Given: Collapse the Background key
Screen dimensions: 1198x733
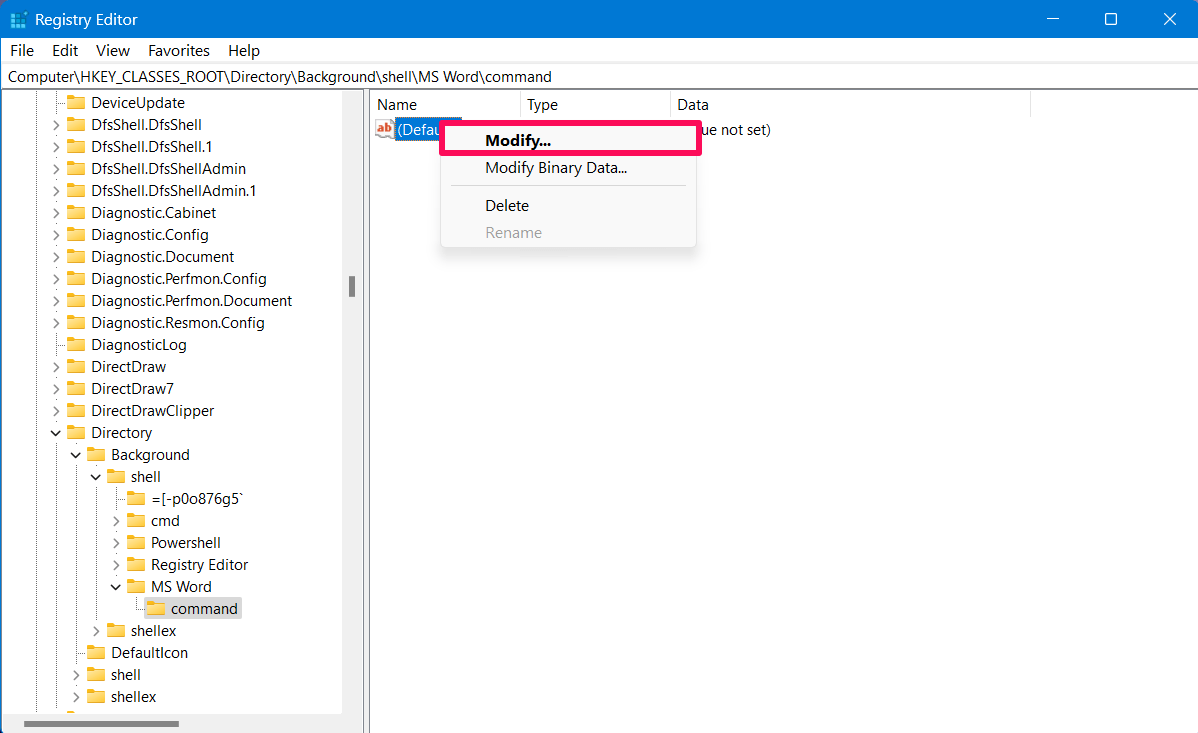Looking at the screenshot, I should click(76, 455).
